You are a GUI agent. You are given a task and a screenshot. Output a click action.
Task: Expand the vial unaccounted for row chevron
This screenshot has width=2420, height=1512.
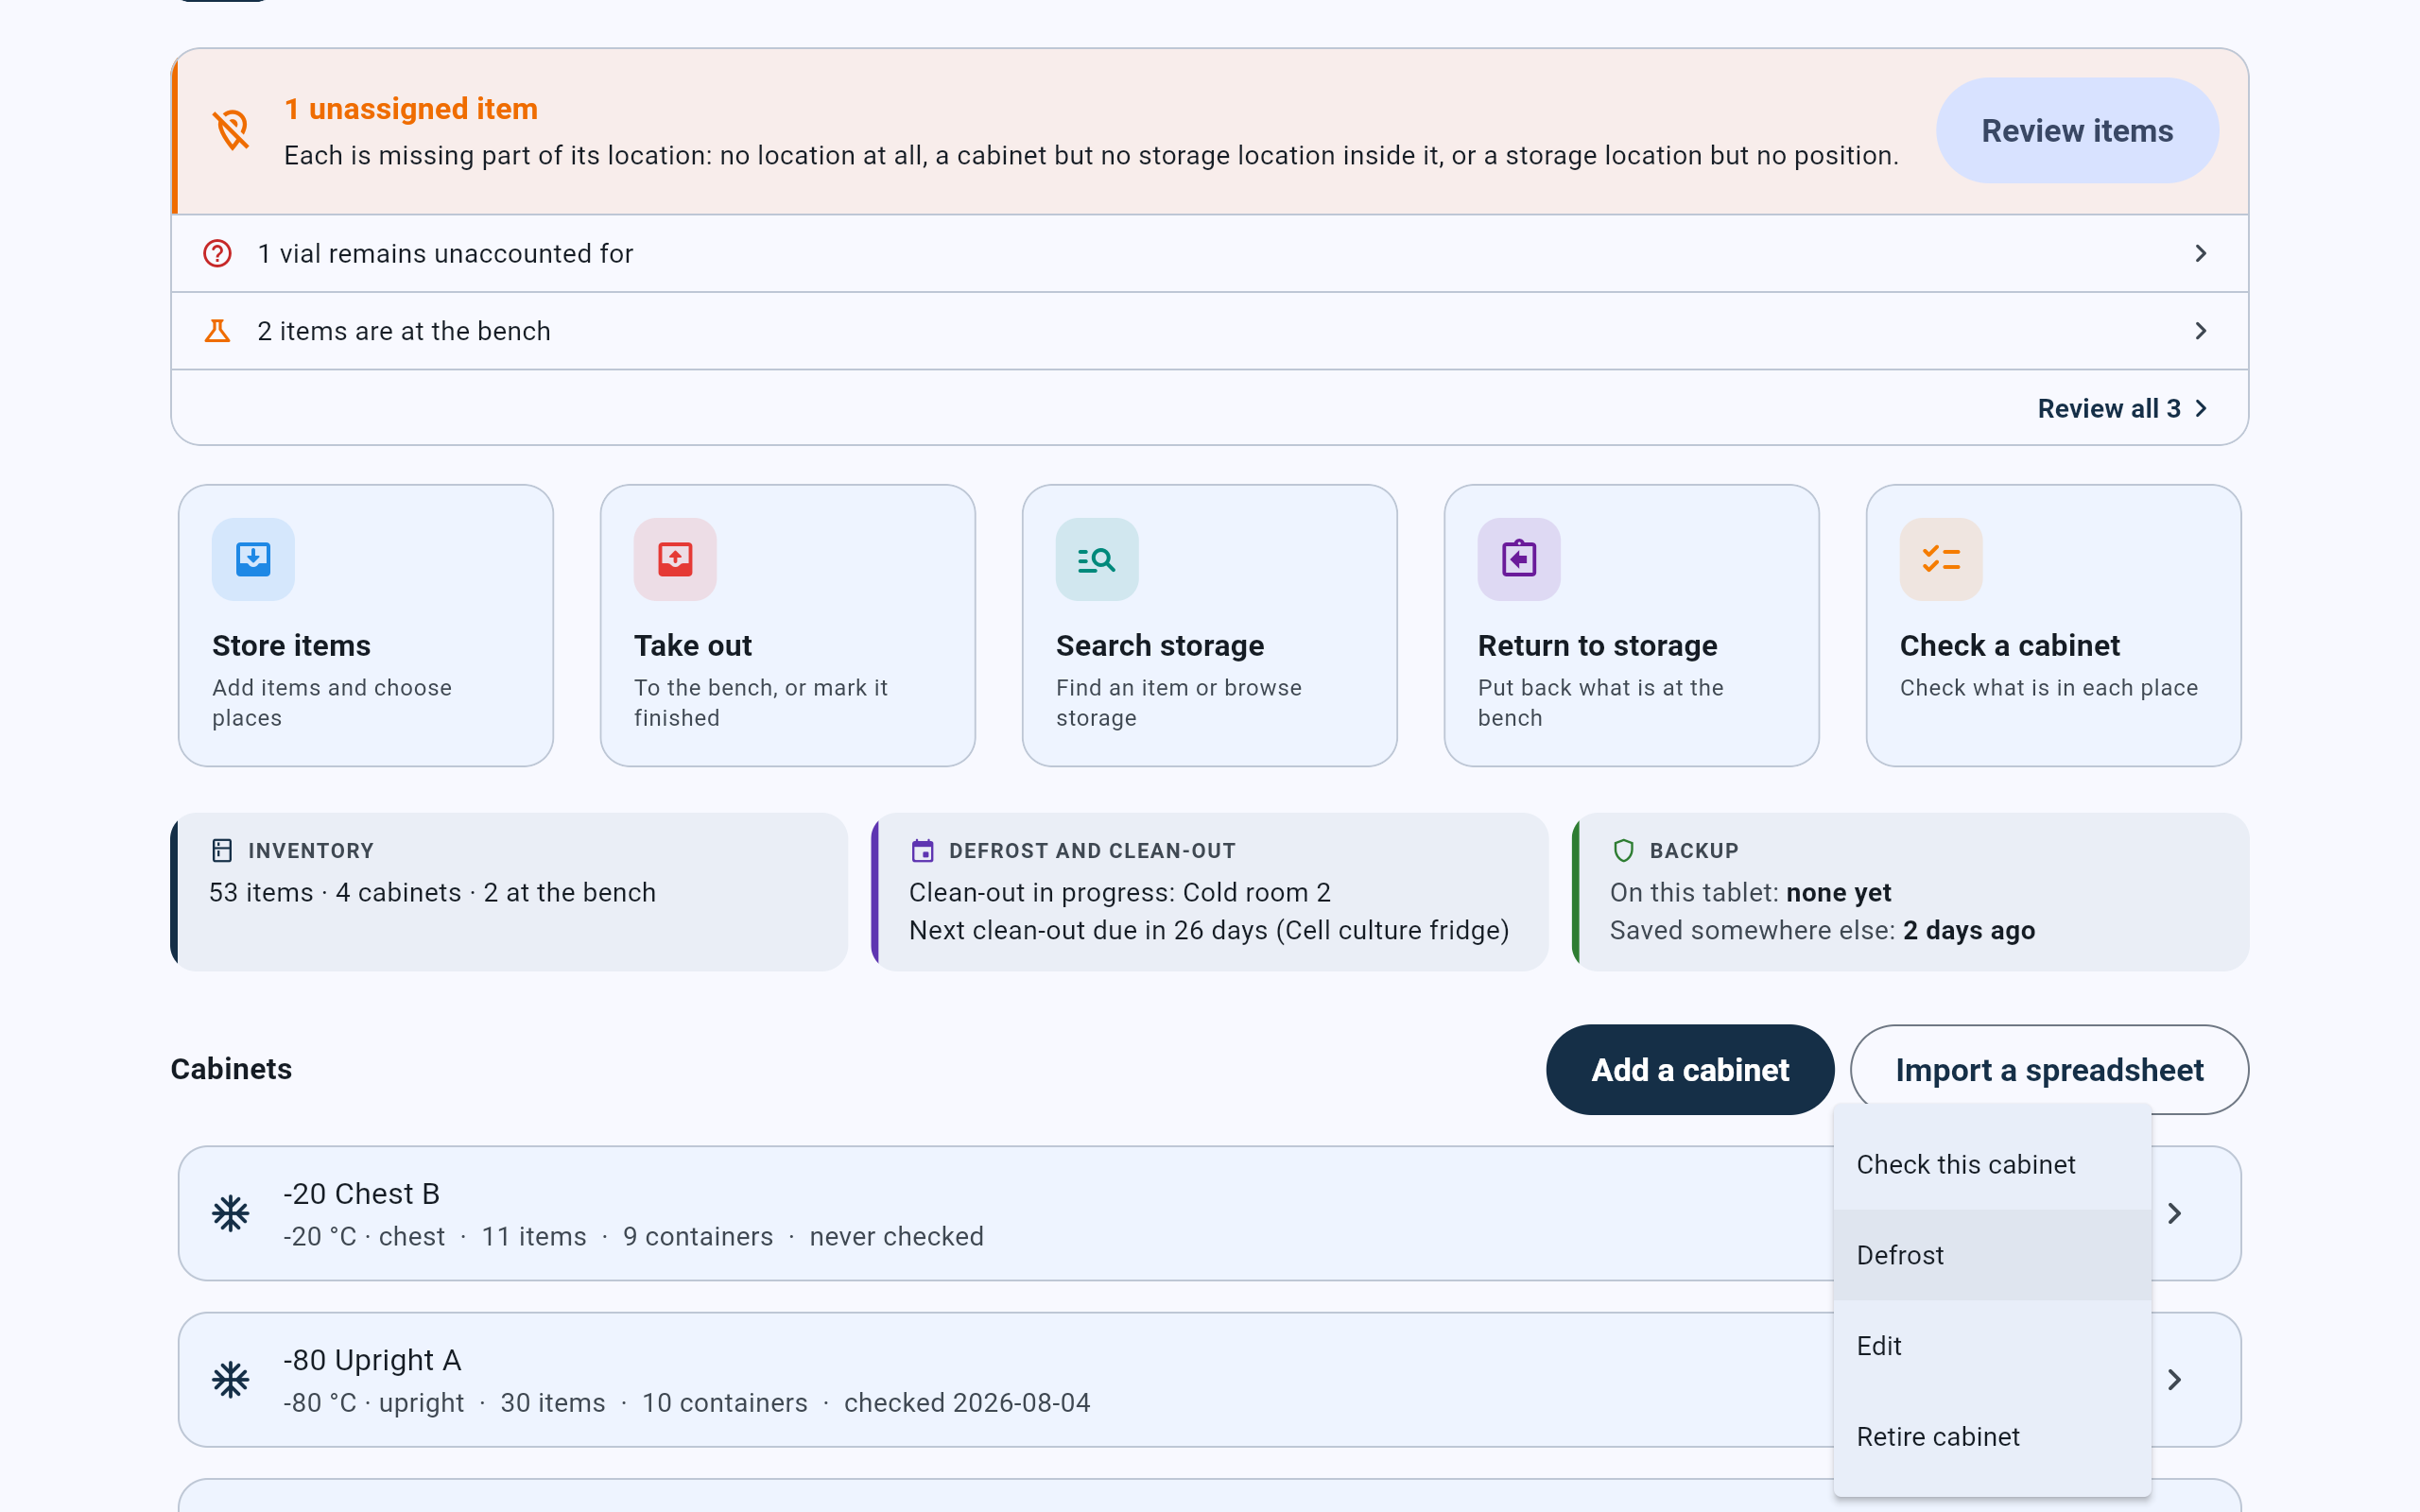click(x=2201, y=253)
